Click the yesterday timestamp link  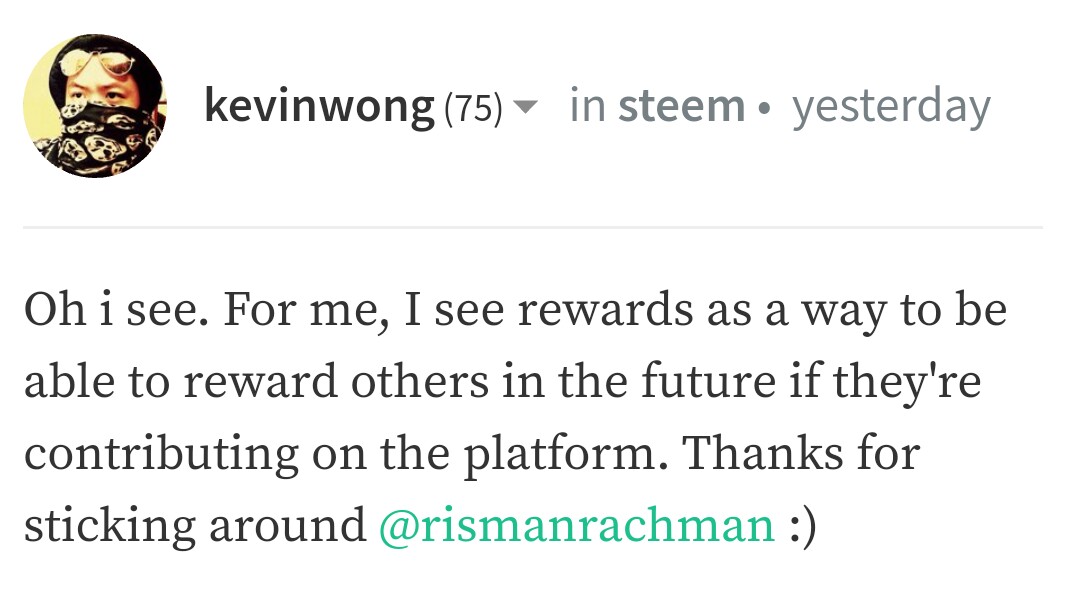tap(891, 108)
